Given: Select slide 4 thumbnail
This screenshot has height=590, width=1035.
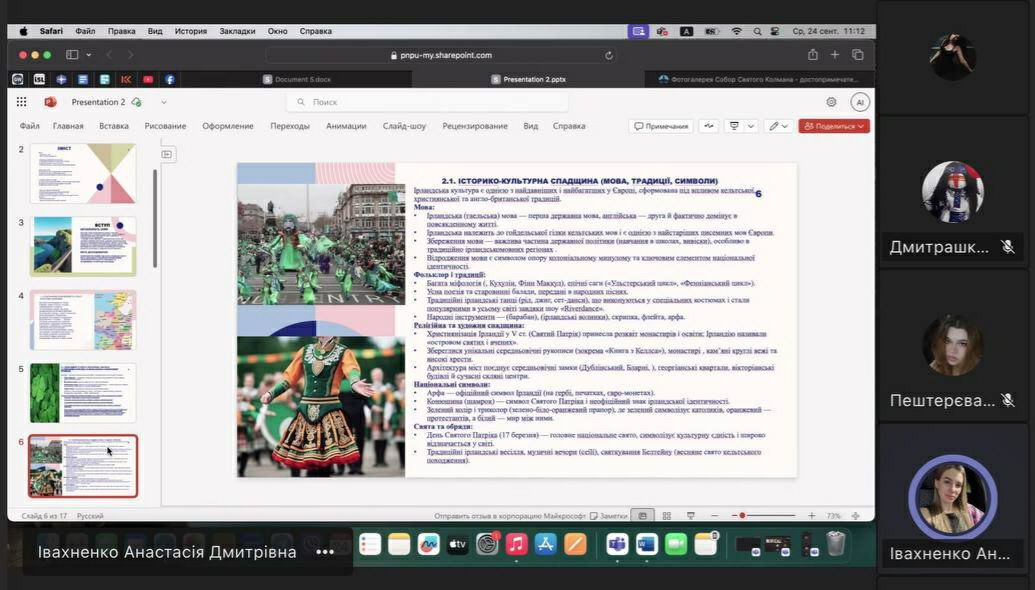Looking at the screenshot, I should (x=83, y=319).
